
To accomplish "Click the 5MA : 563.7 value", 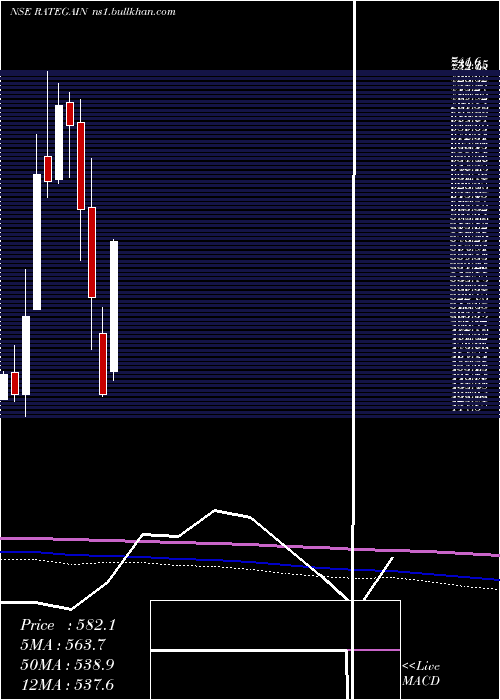I will 65,645.
